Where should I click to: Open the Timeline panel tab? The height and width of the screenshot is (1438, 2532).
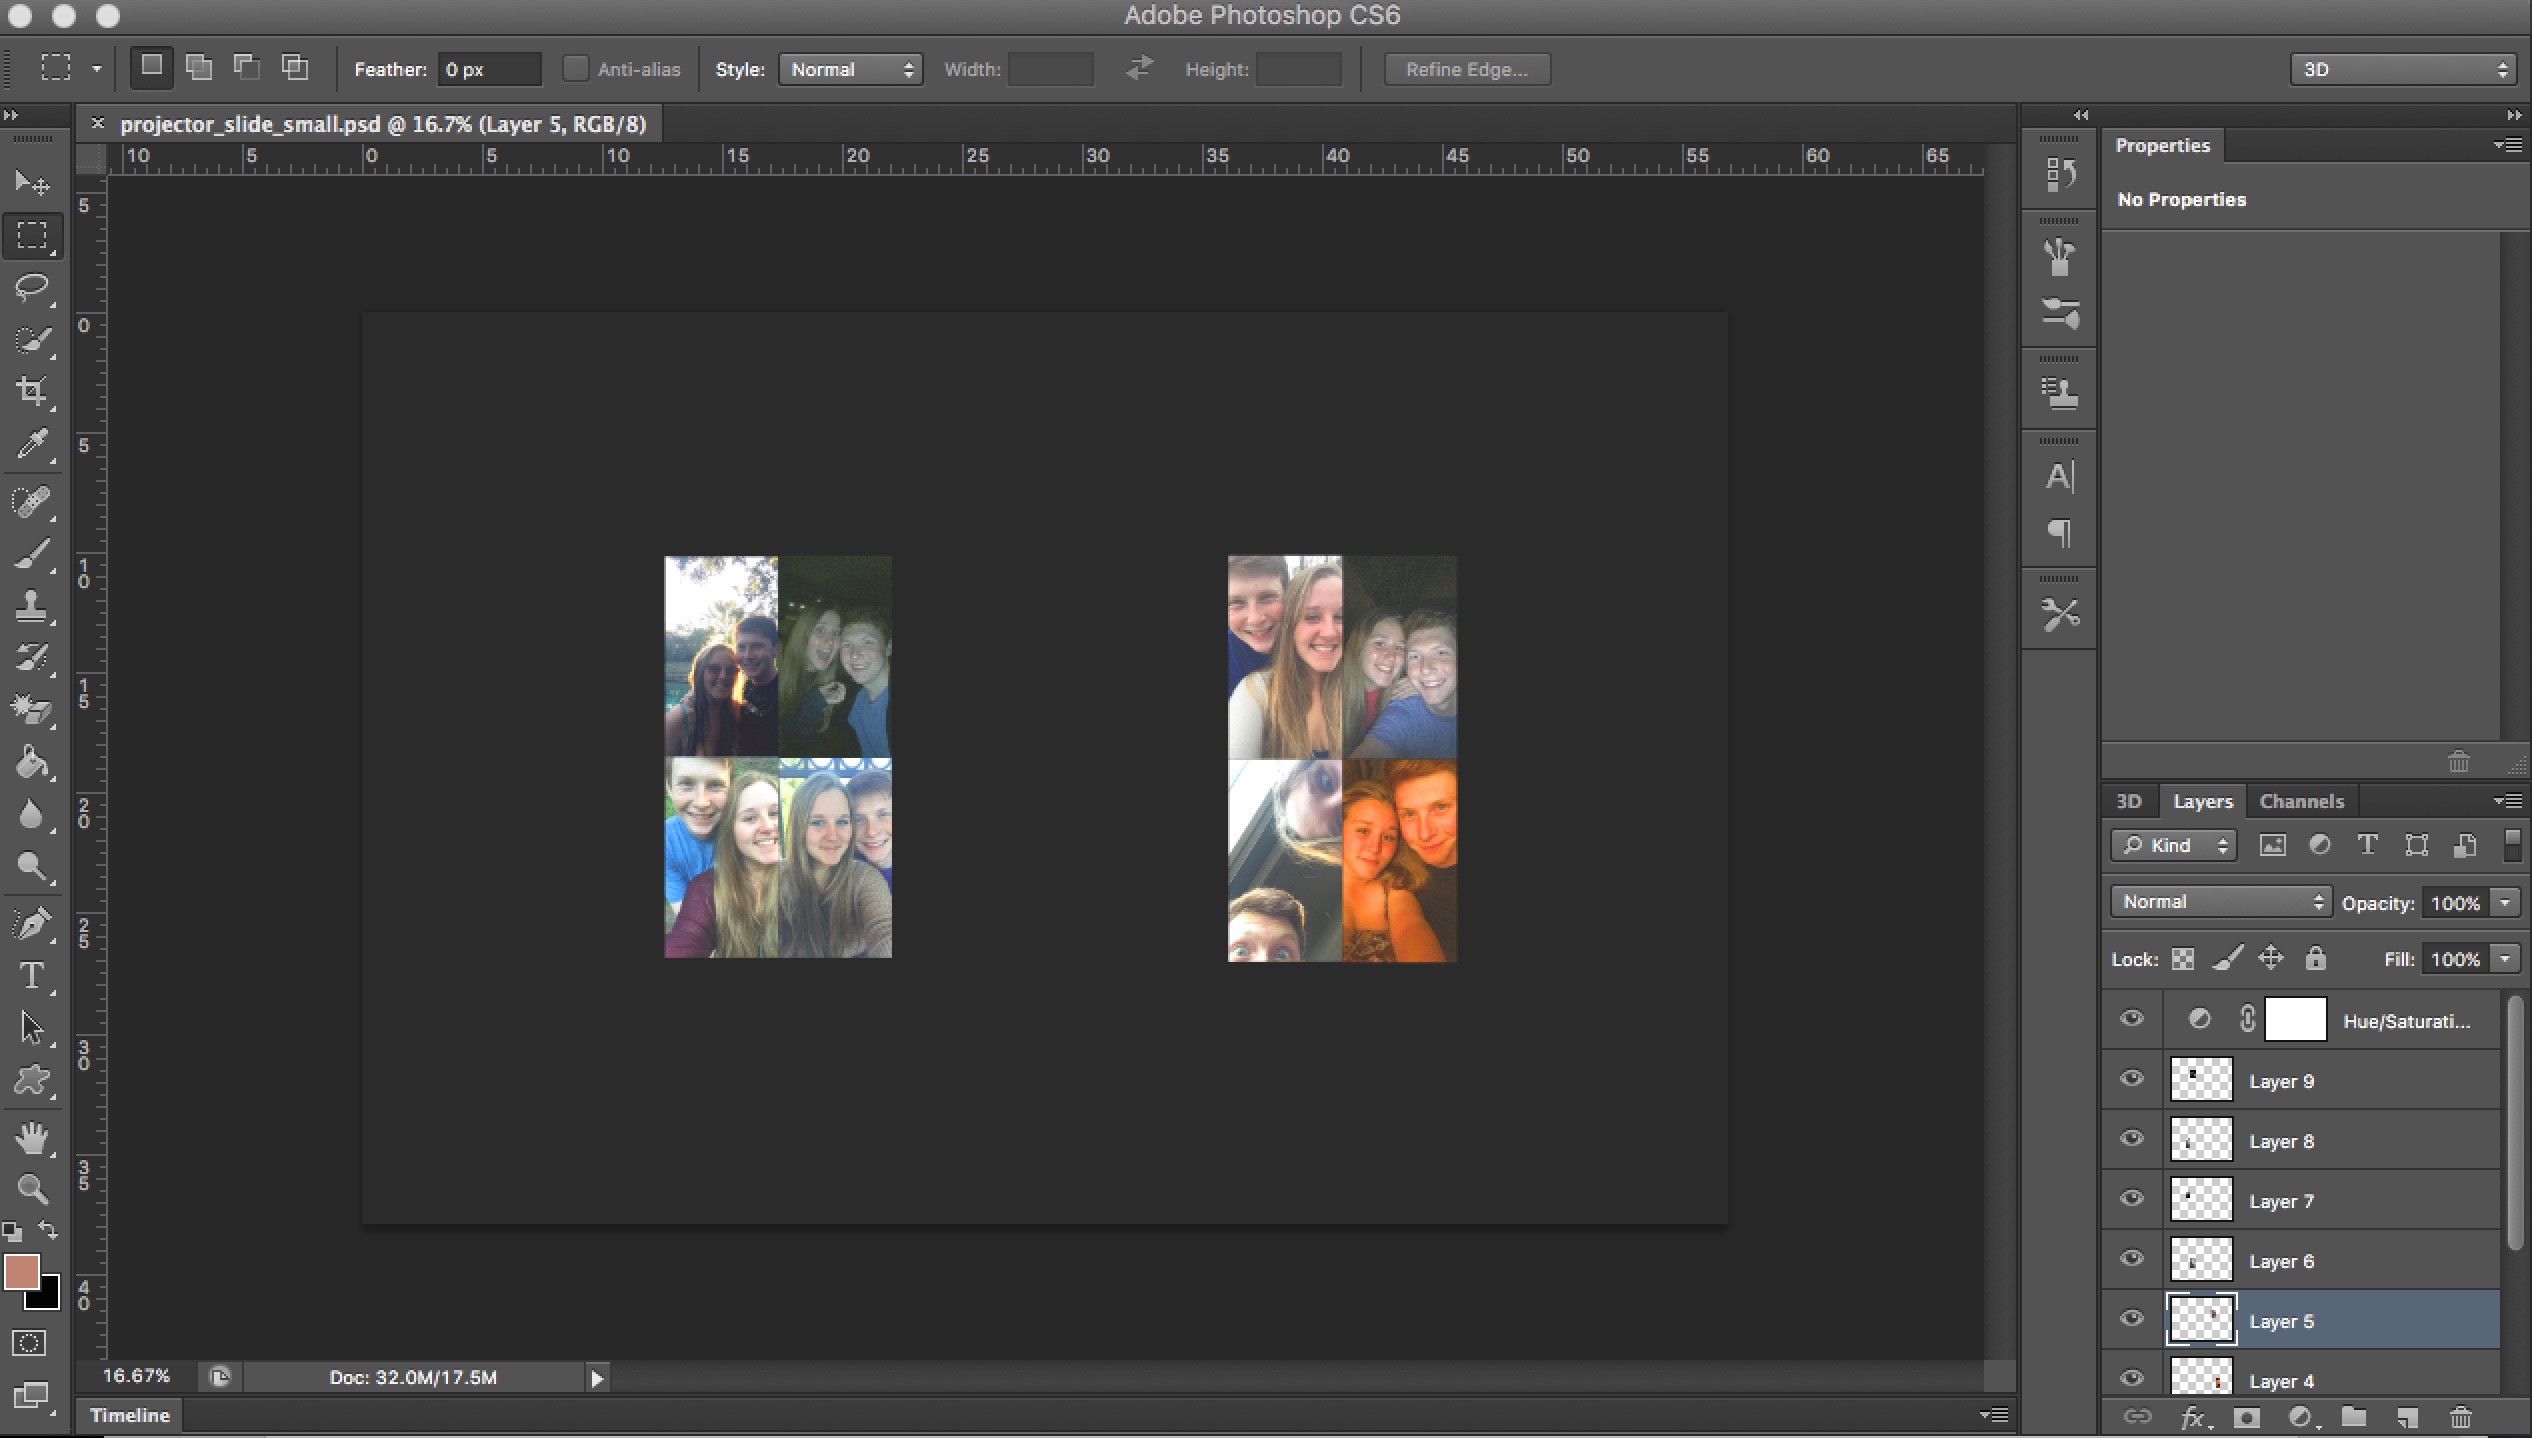tap(130, 1415)
